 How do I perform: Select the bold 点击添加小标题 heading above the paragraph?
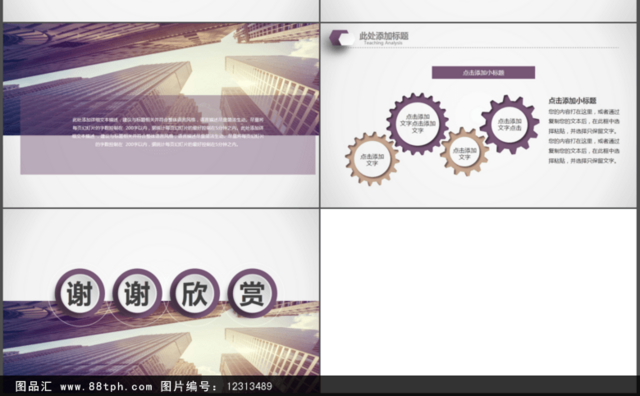click(x=572, y=101)
